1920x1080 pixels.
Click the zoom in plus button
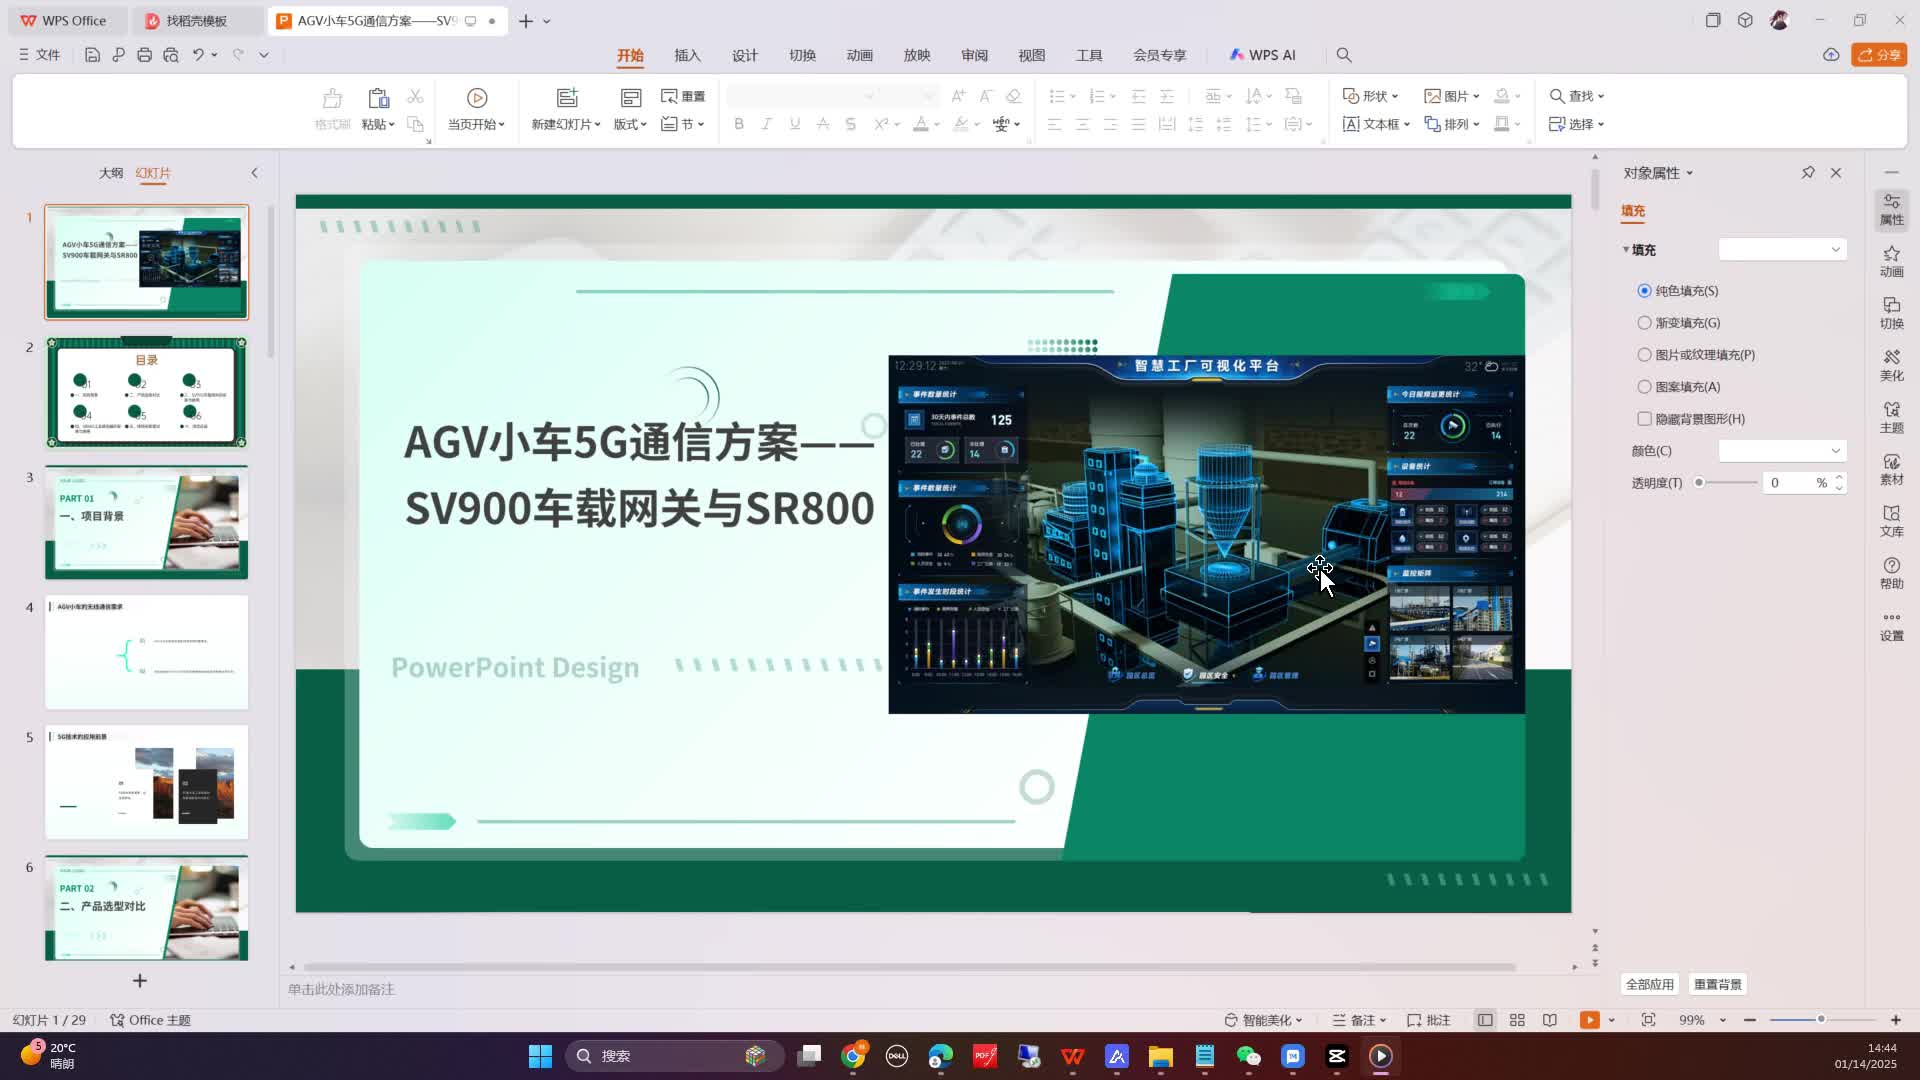pos(1896,1020)
